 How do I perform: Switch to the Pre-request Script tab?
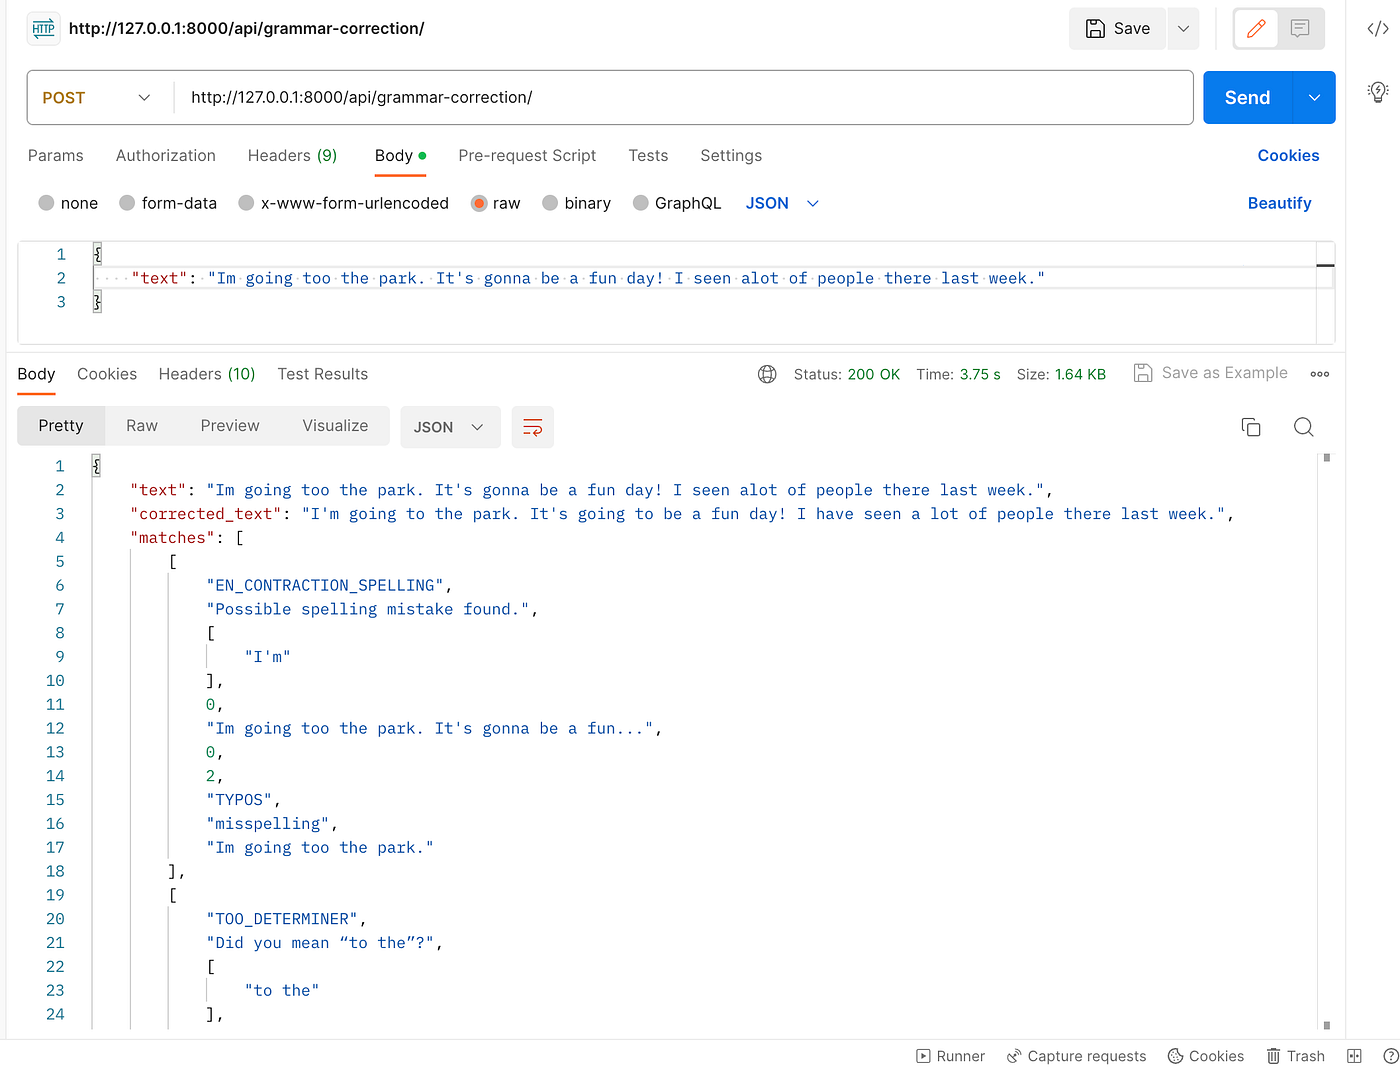pyautogui.click(x=527, y=156)
